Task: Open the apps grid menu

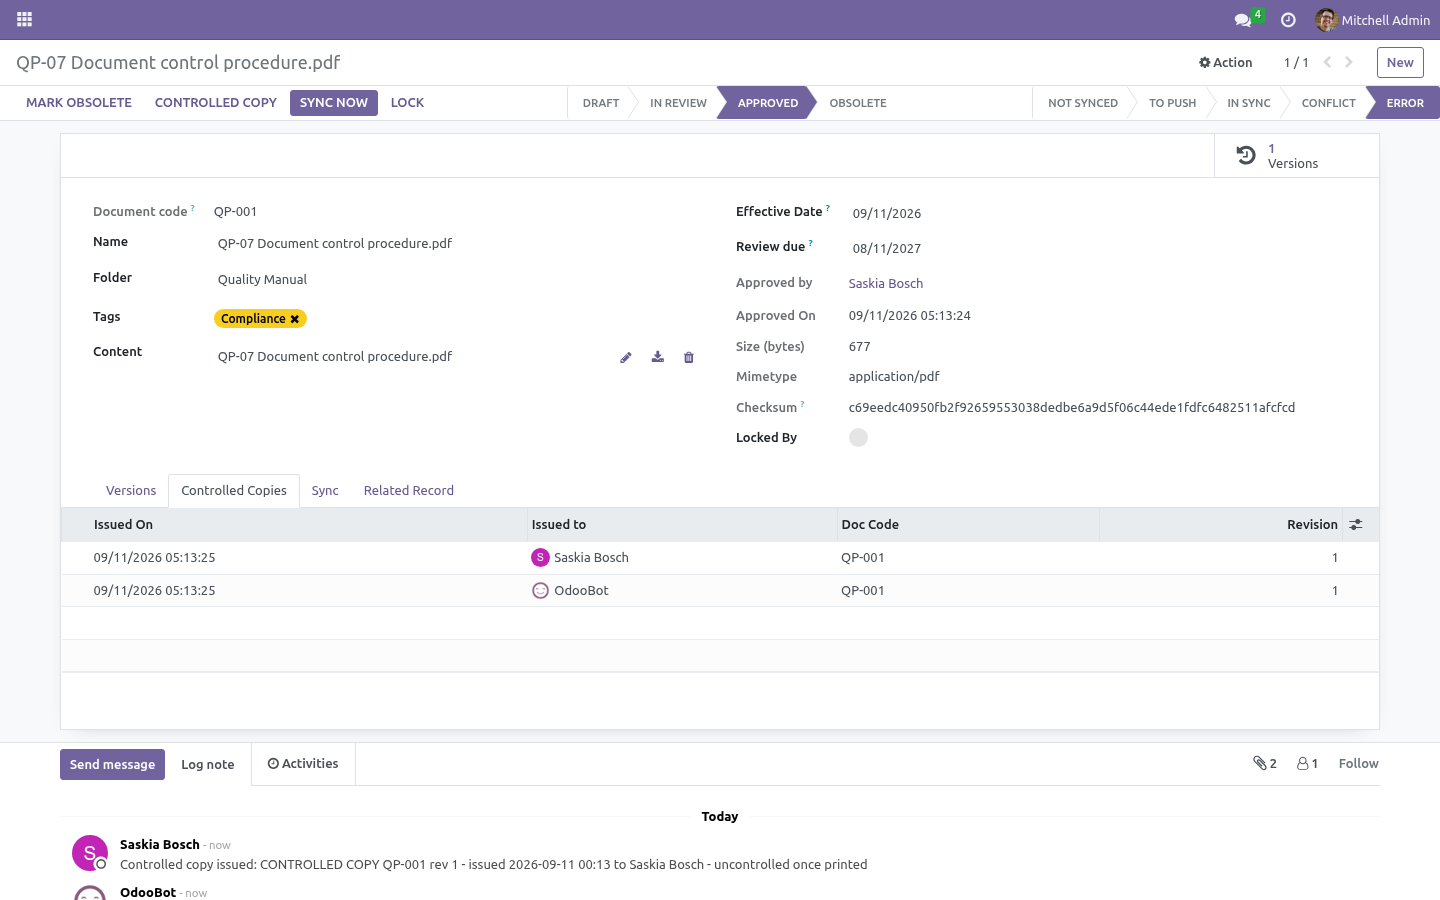Action: point(24,19)
